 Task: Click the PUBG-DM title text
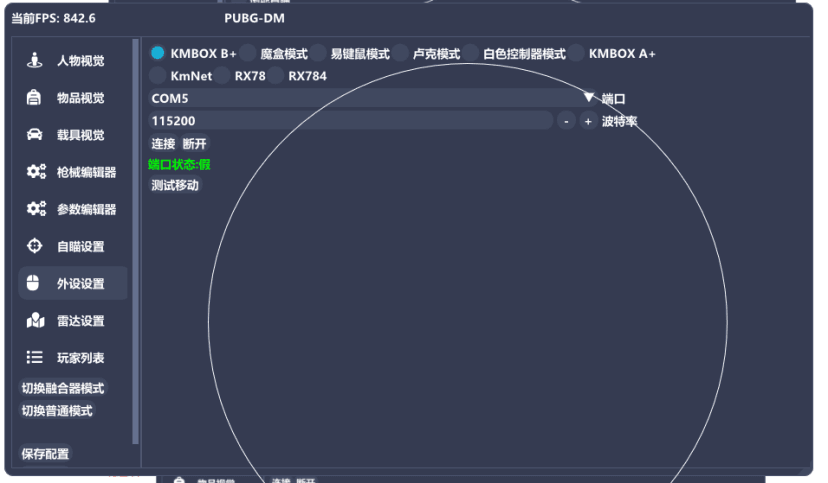coord(255,18)
